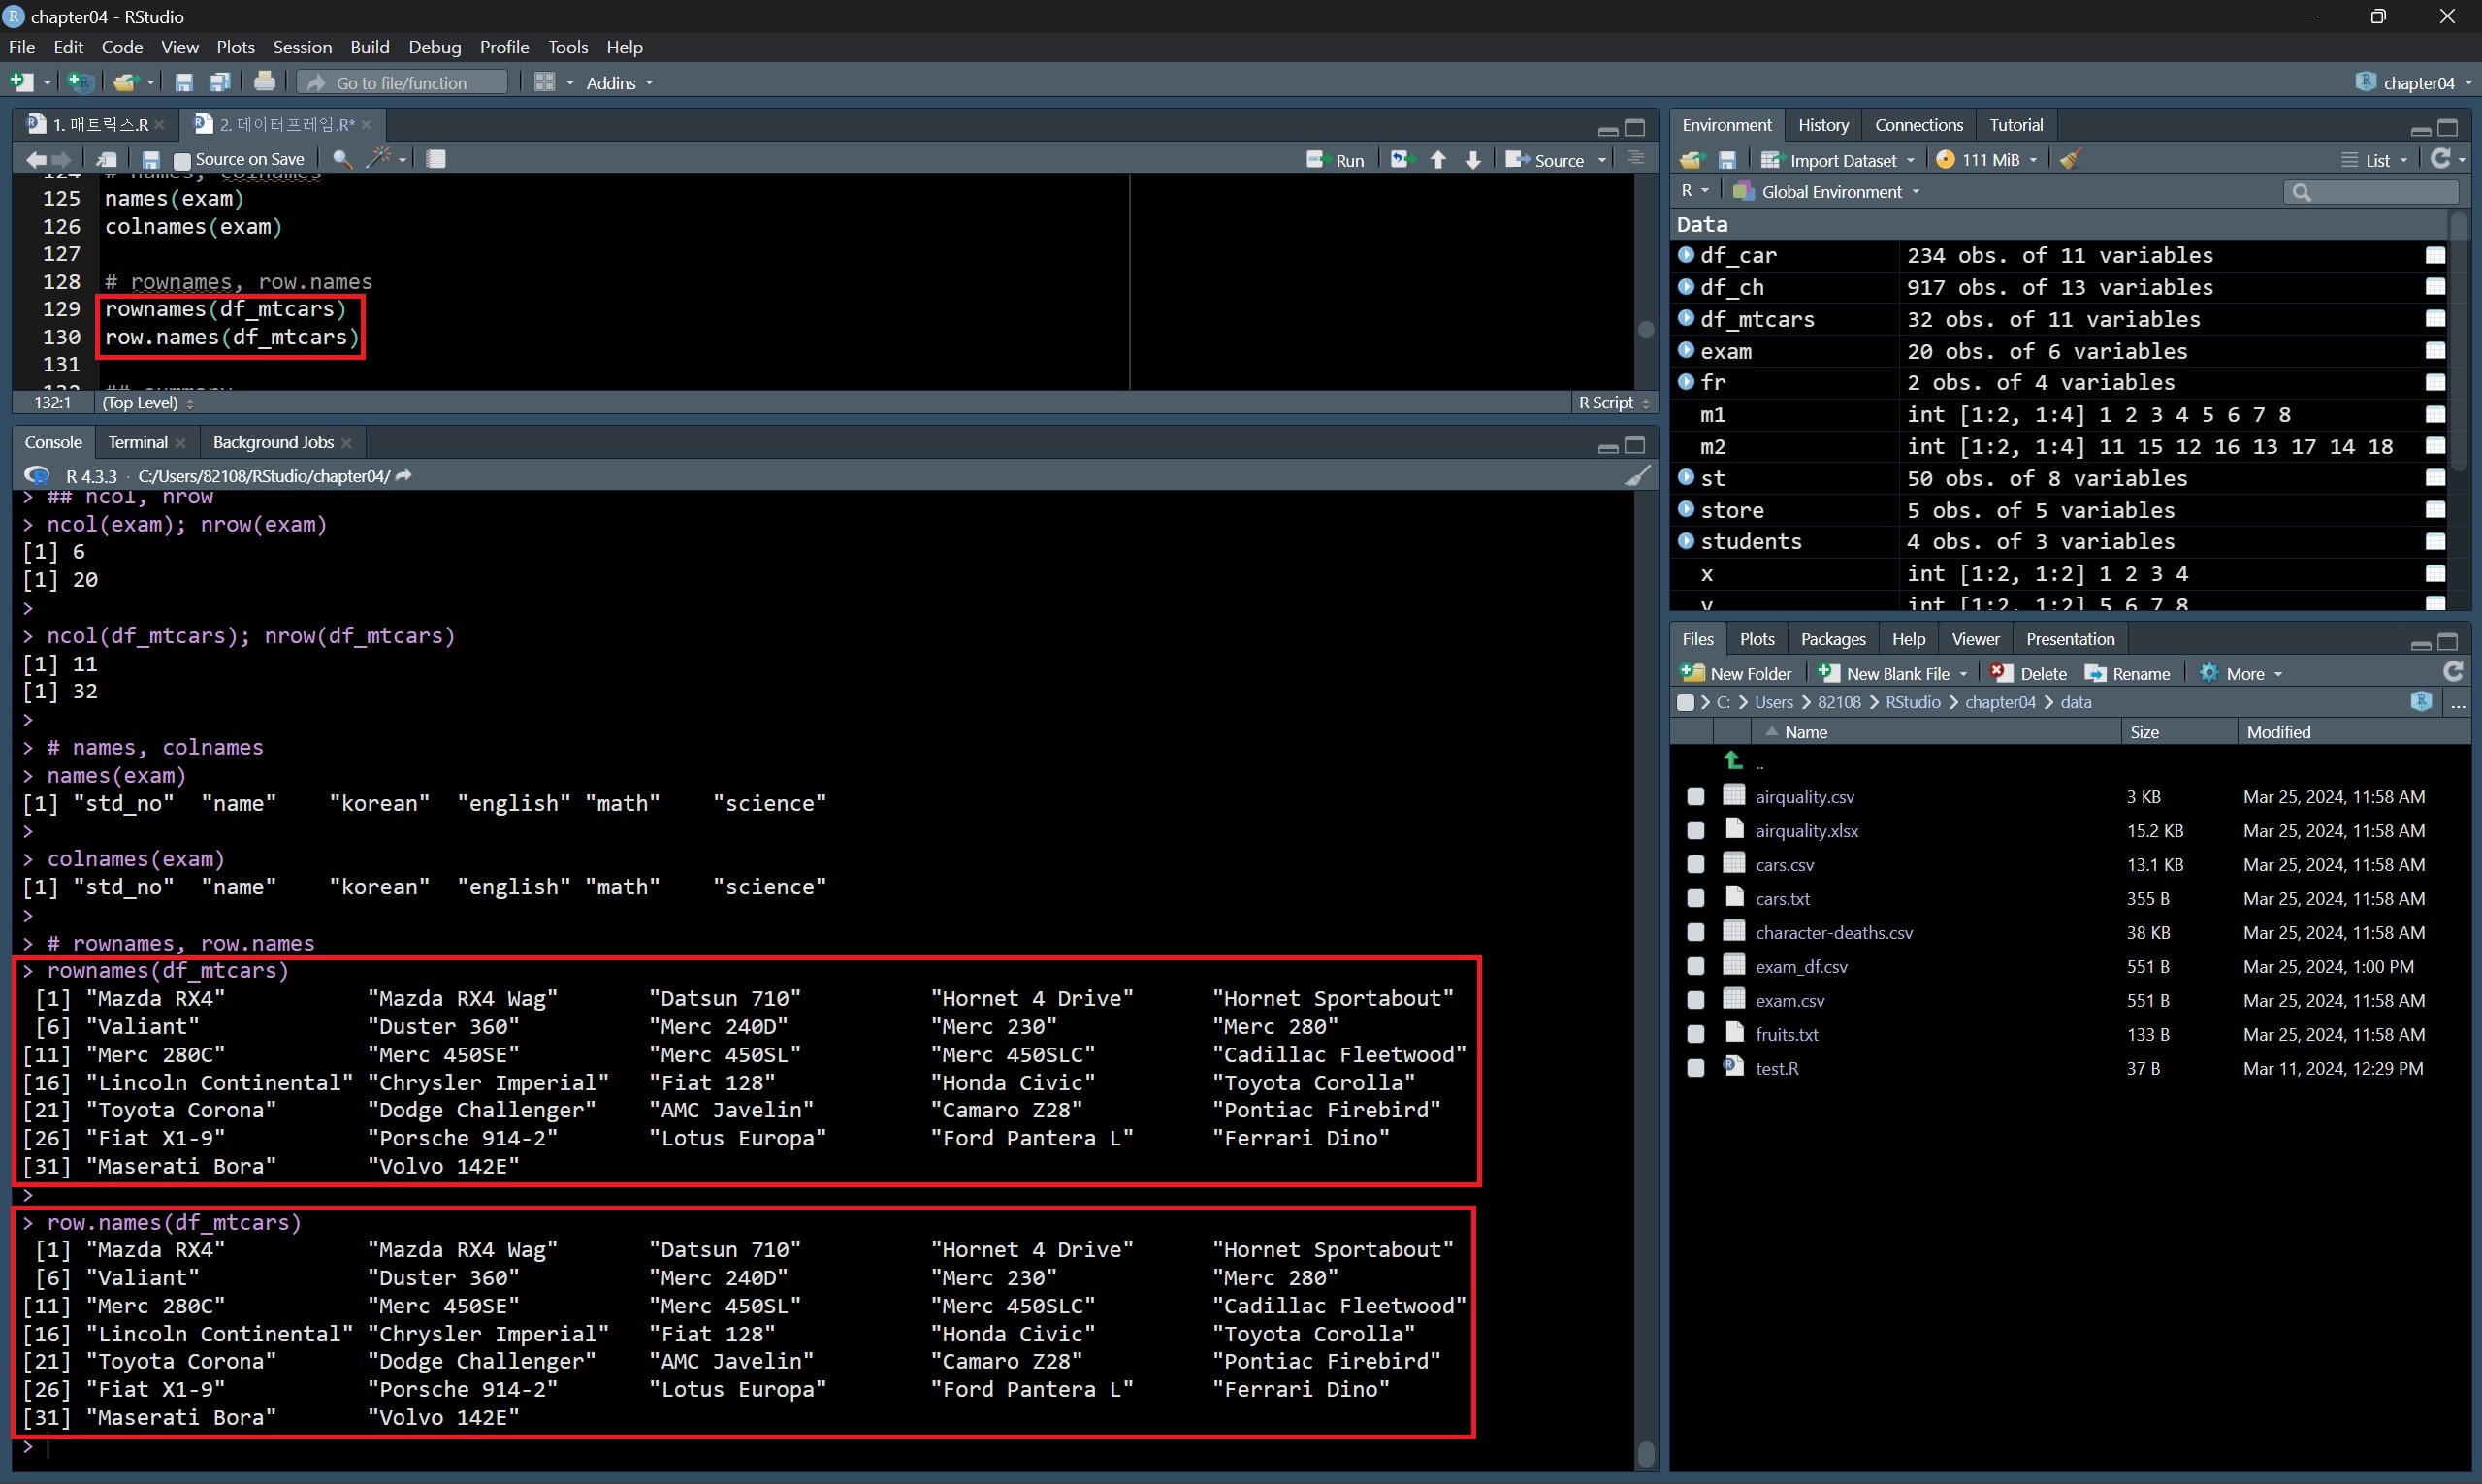
Task: Refresh the Files pane listing
Action: pyautogui.click(x=2452, y=673)
